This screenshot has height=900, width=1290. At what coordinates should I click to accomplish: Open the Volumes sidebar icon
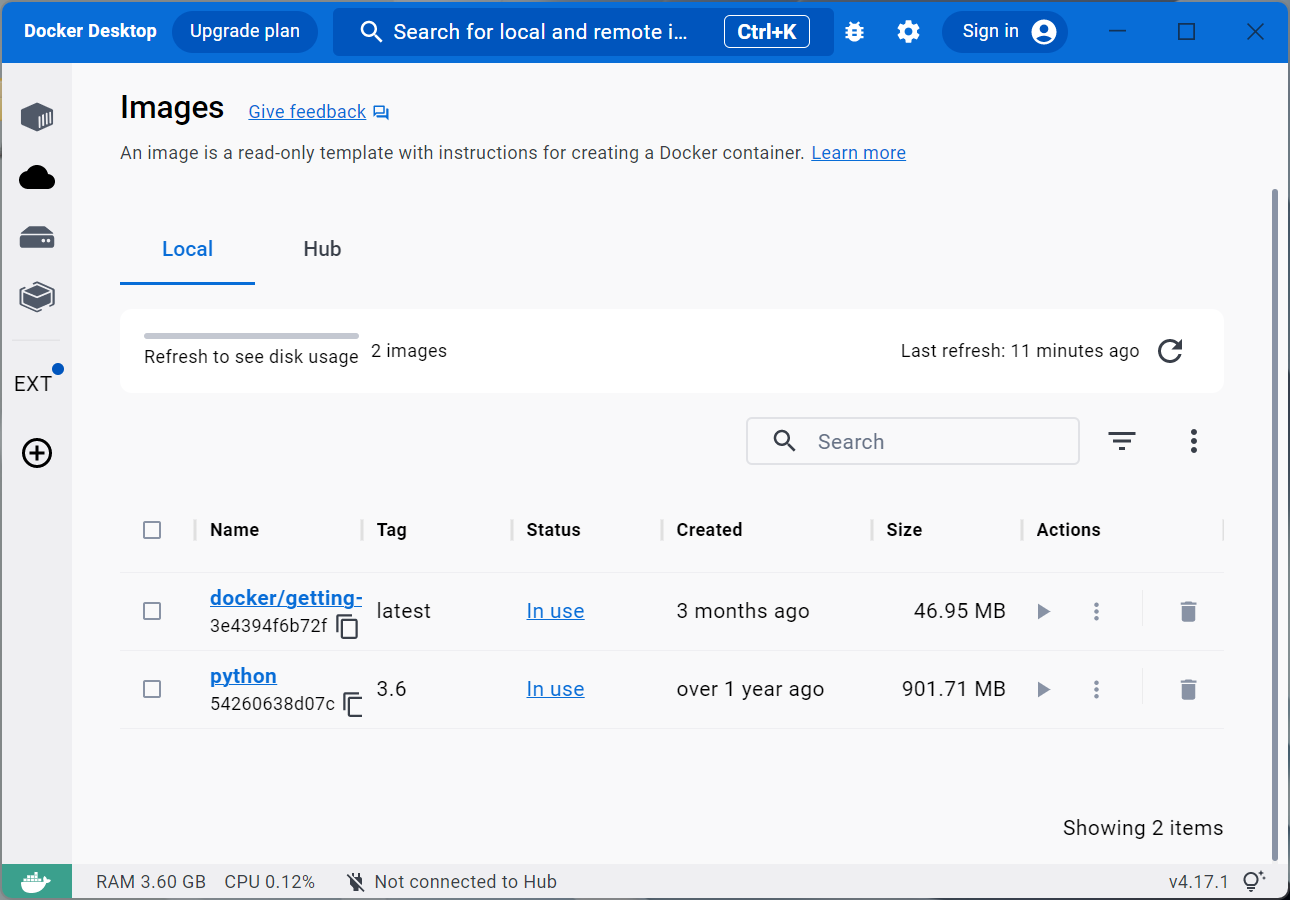[x=37, y=238]
